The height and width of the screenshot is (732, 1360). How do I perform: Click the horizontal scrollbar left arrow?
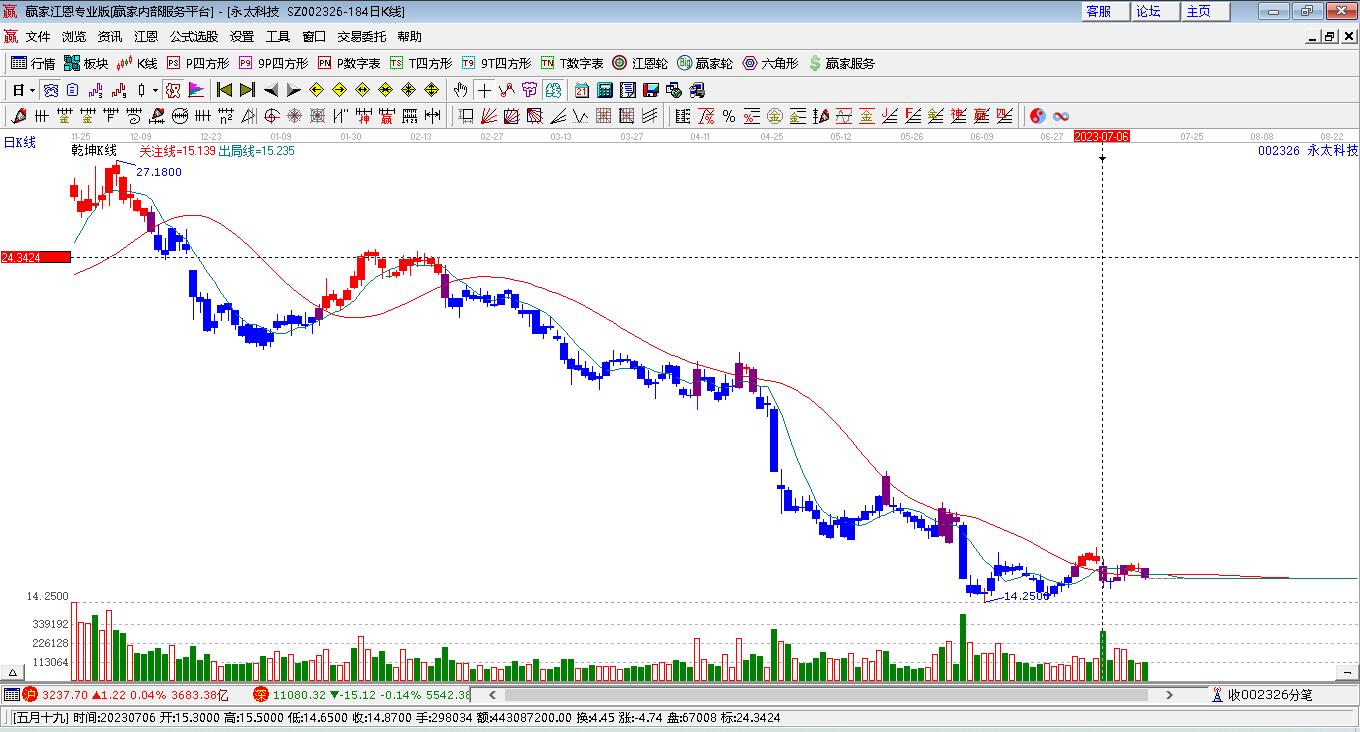click(x=492, y=694)
